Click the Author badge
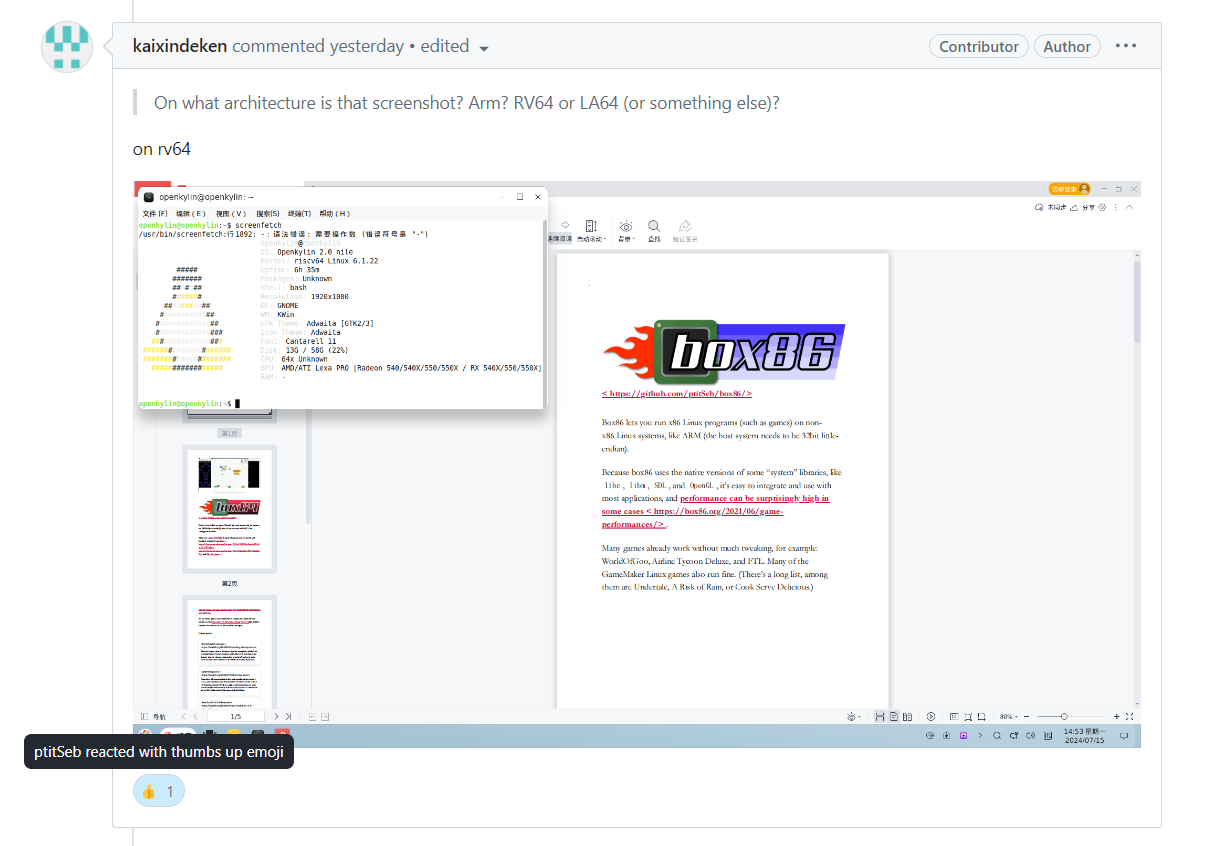 tap(1067, 46)
